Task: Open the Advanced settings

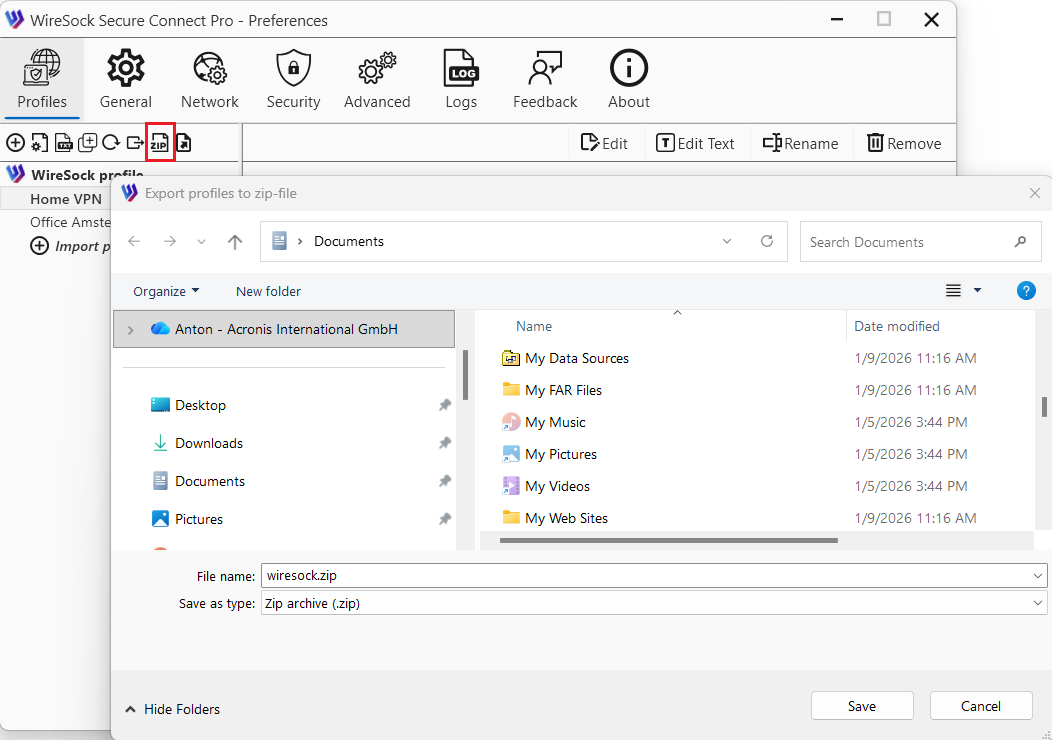Action: (x=377, y=78)
